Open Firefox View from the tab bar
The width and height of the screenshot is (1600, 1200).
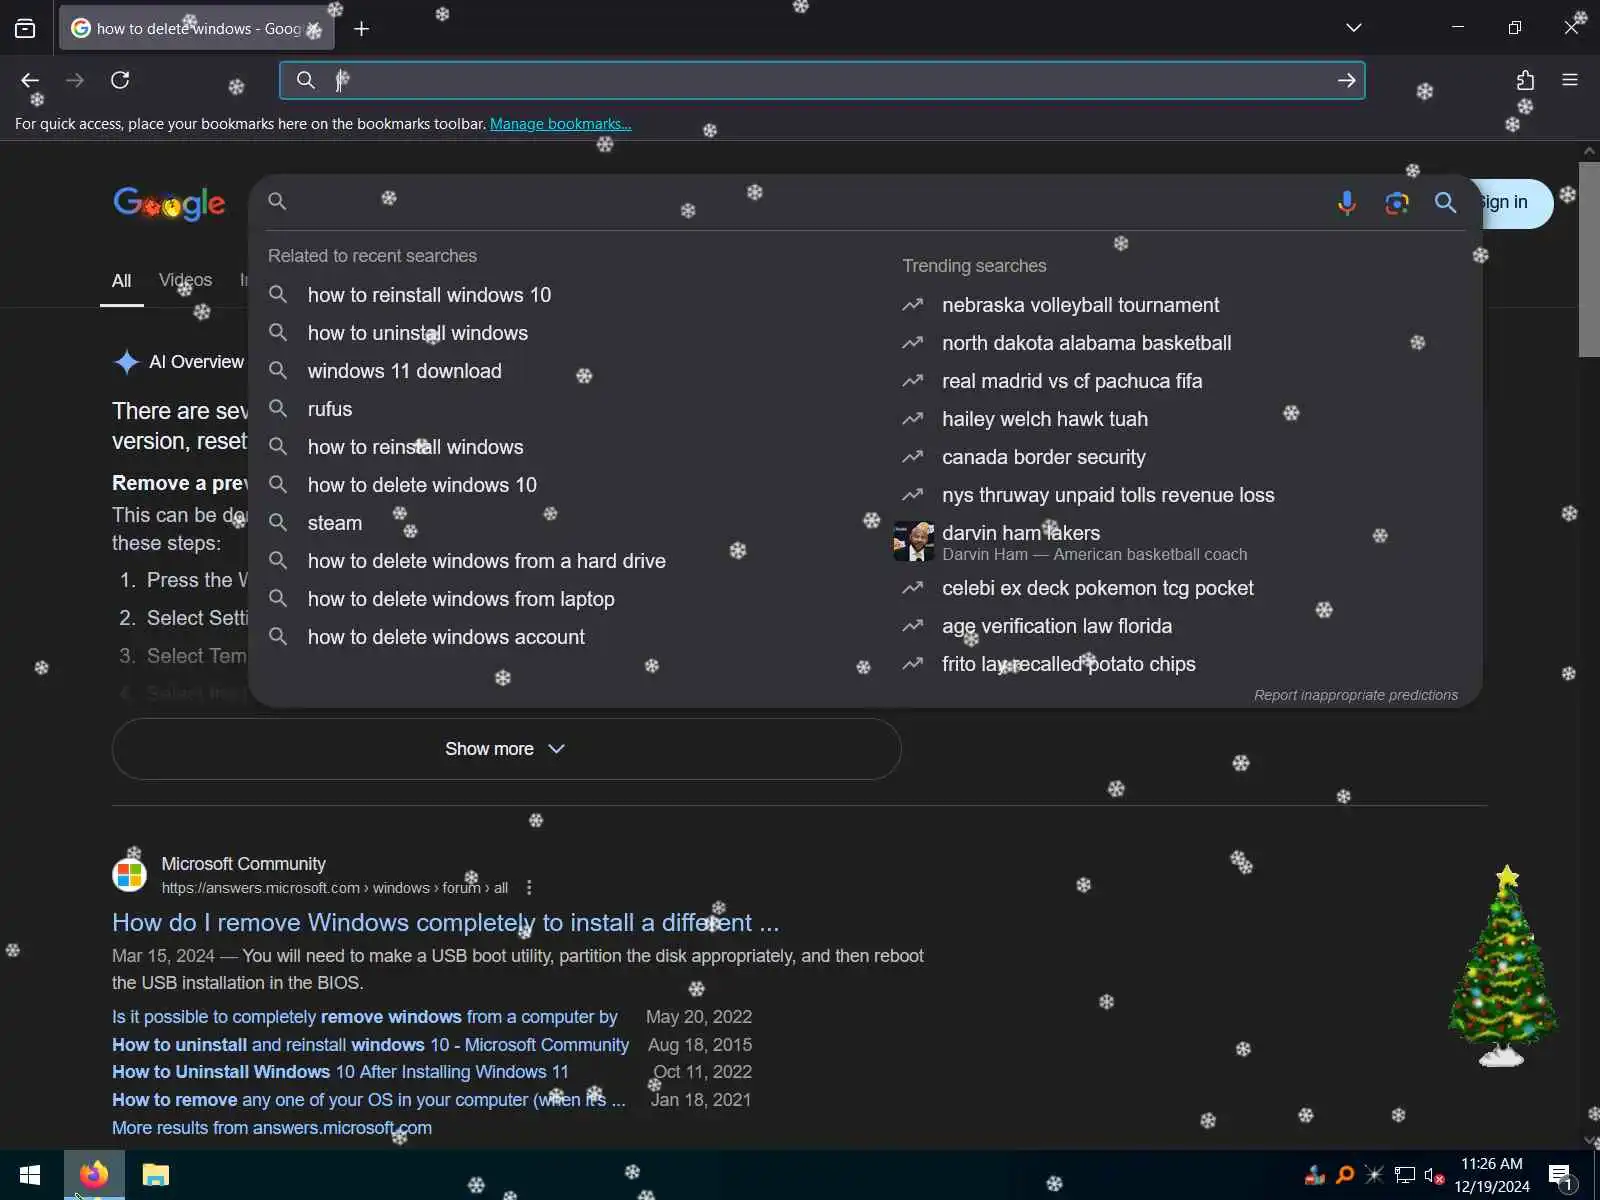pos(25,28)
